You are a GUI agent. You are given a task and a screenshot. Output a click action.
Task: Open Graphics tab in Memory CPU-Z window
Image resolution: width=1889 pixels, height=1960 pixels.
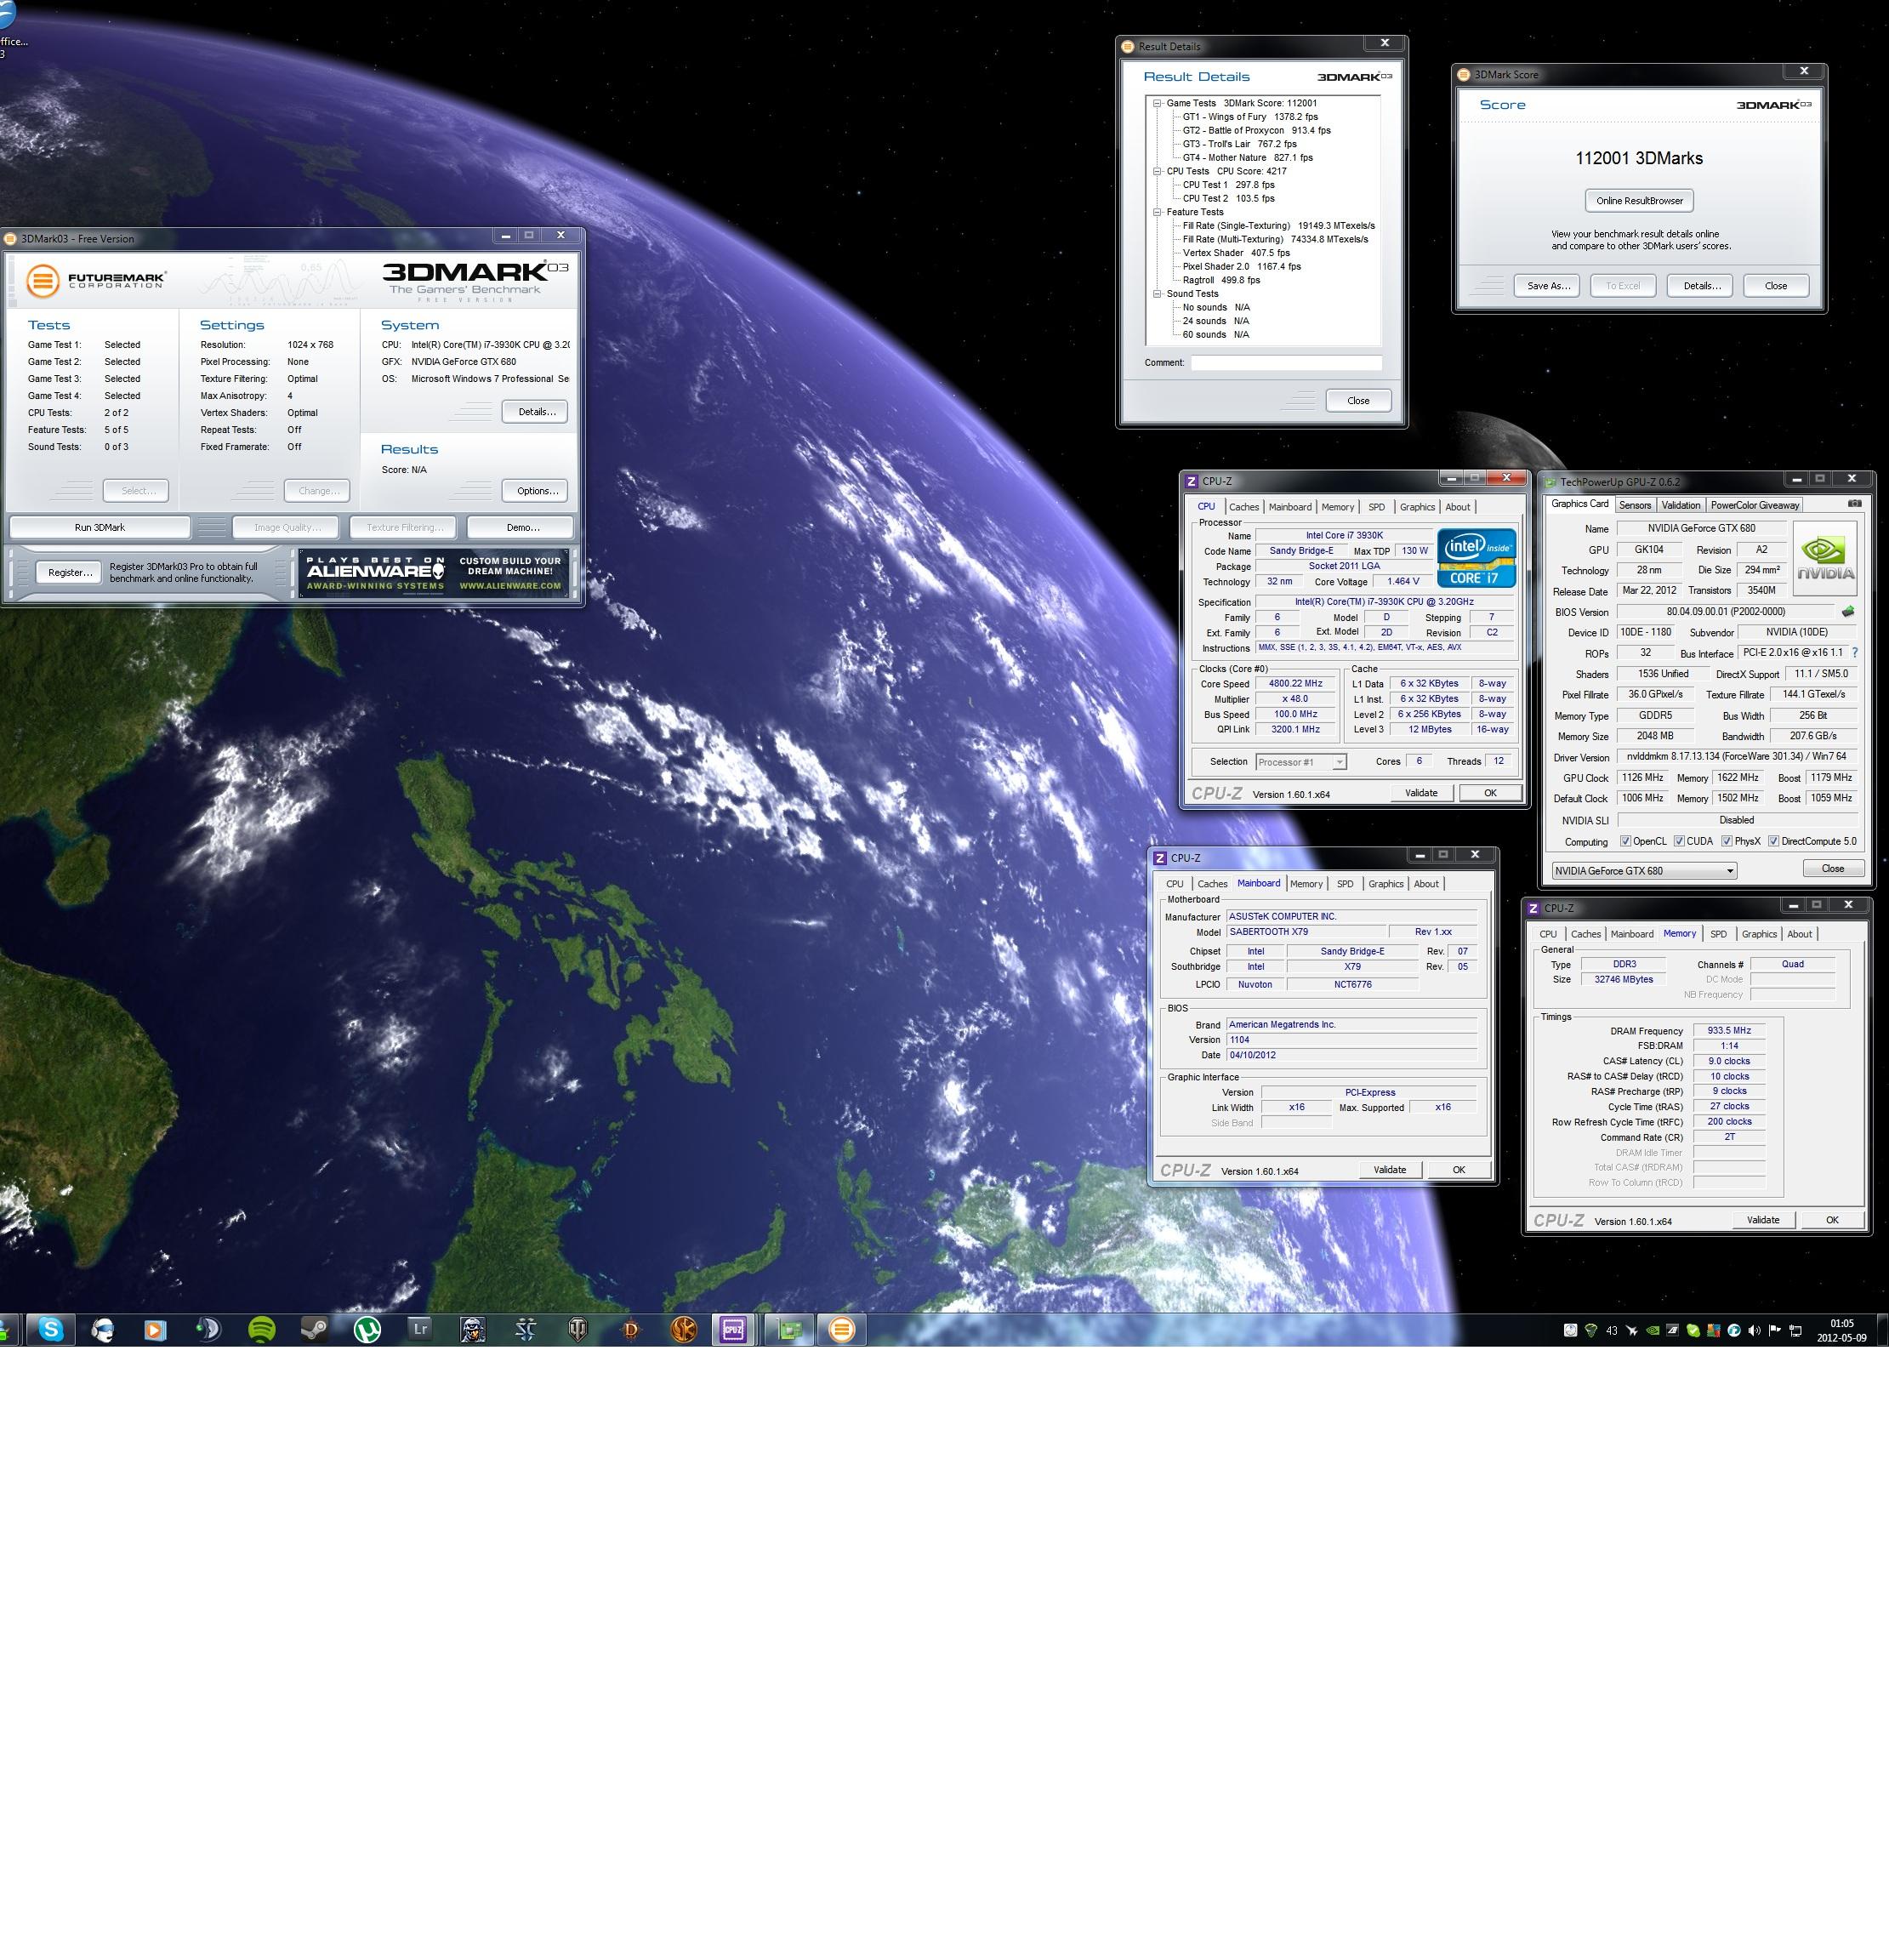tap(1759, 934)
